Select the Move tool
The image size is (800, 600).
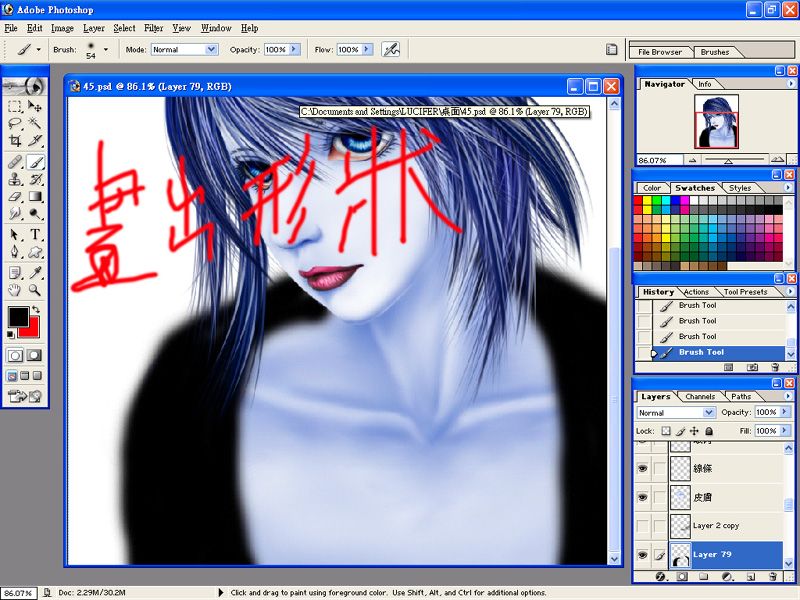pos(35,107)
